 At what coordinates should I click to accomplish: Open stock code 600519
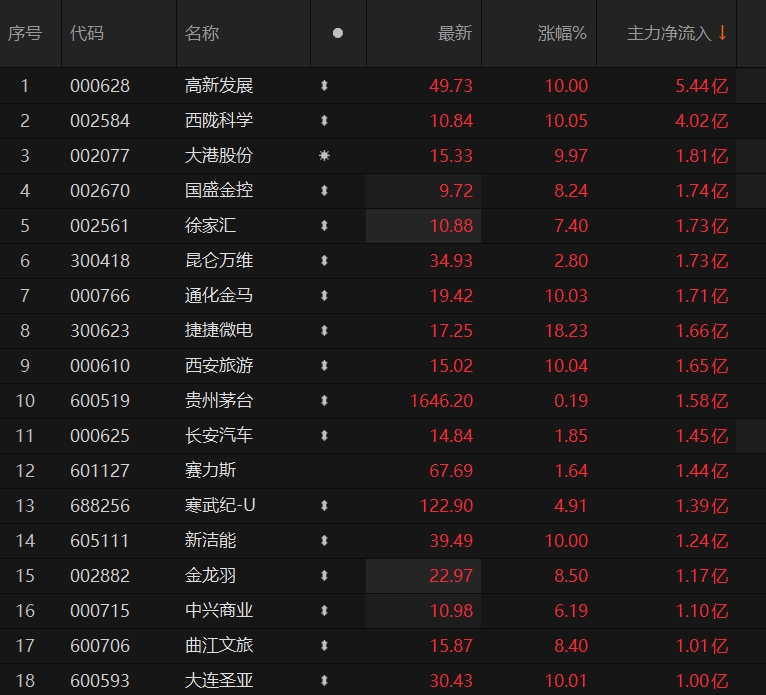(99, 401)
